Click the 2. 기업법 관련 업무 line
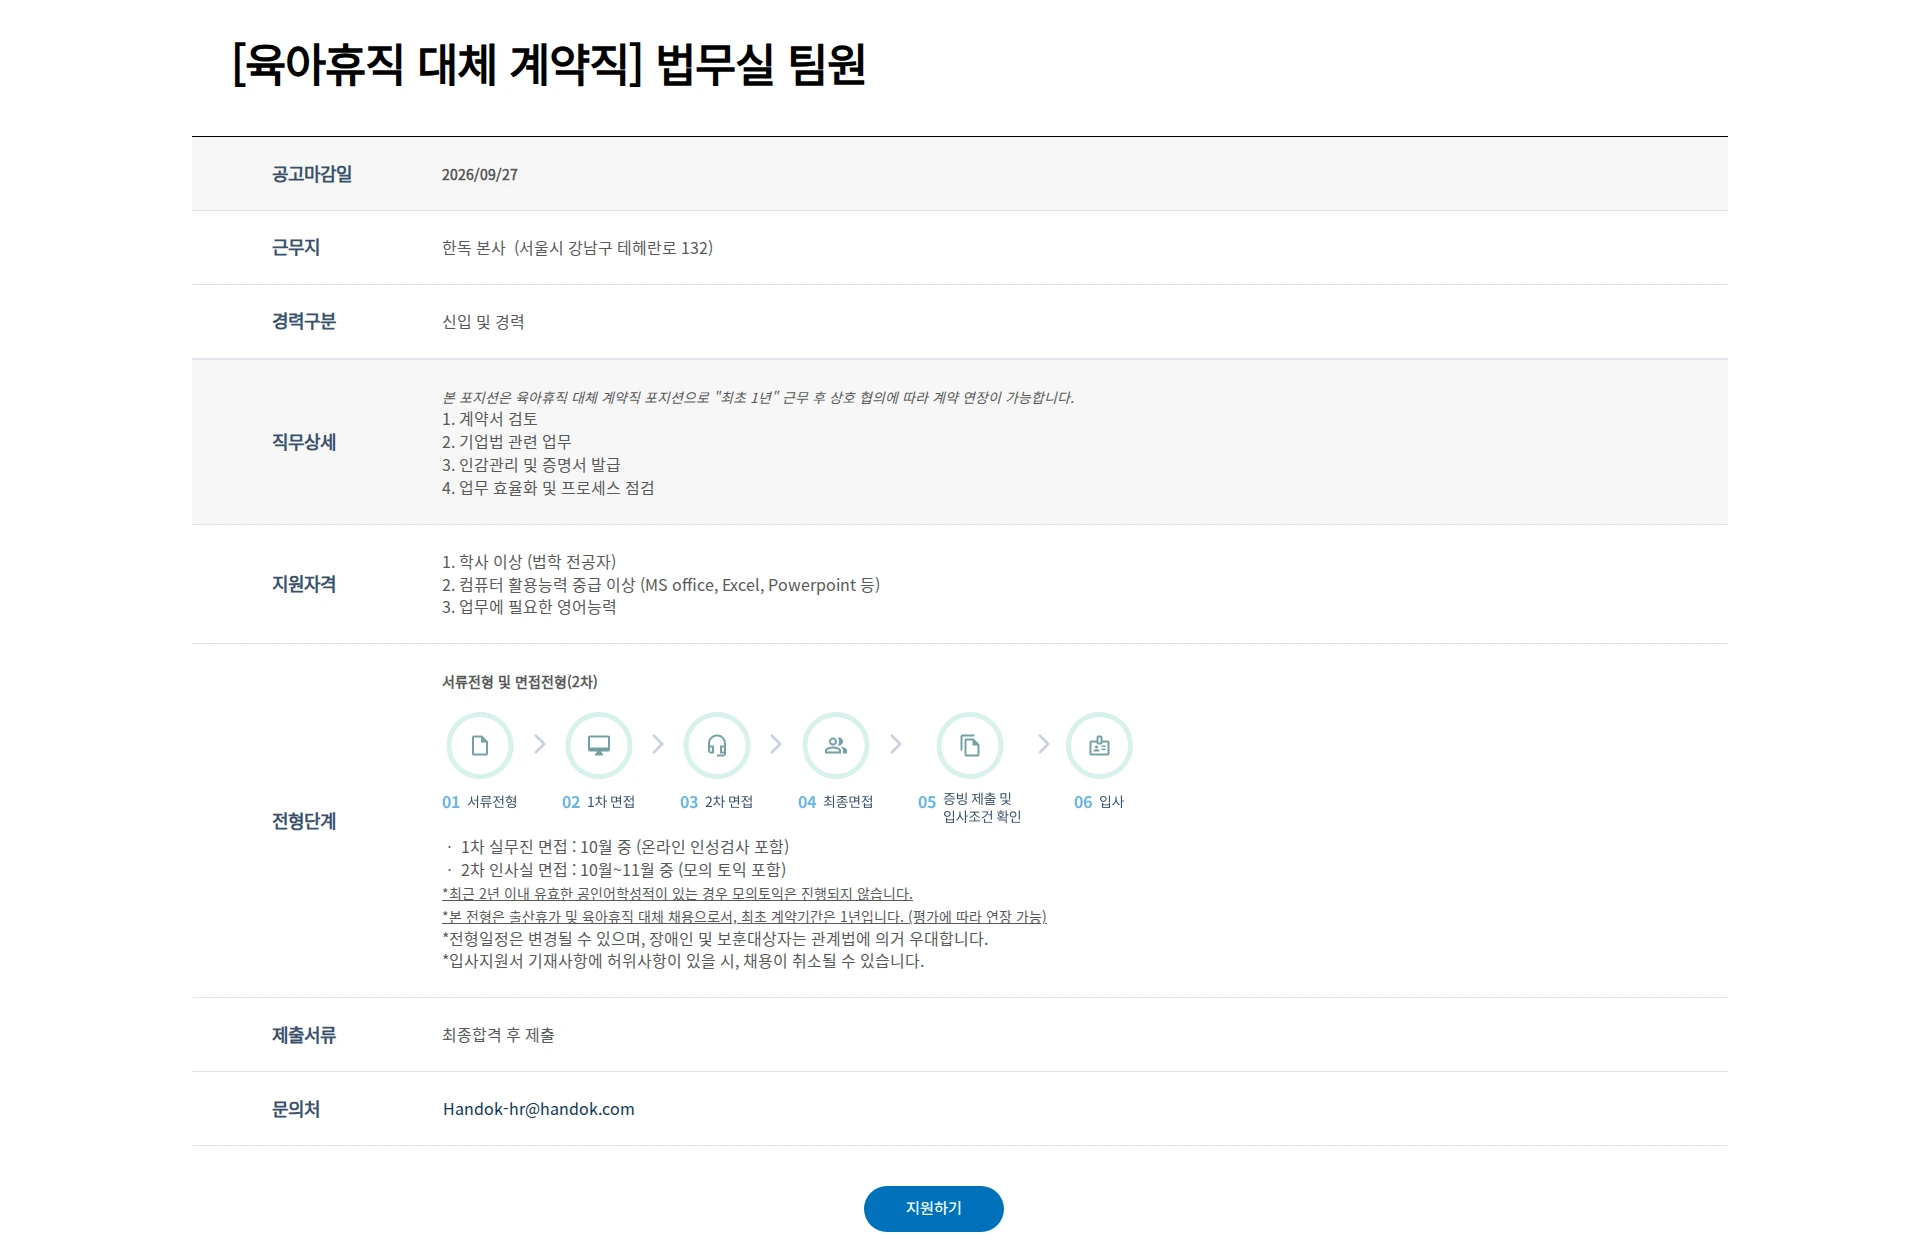The image size is (1920, 1251). 507,442
